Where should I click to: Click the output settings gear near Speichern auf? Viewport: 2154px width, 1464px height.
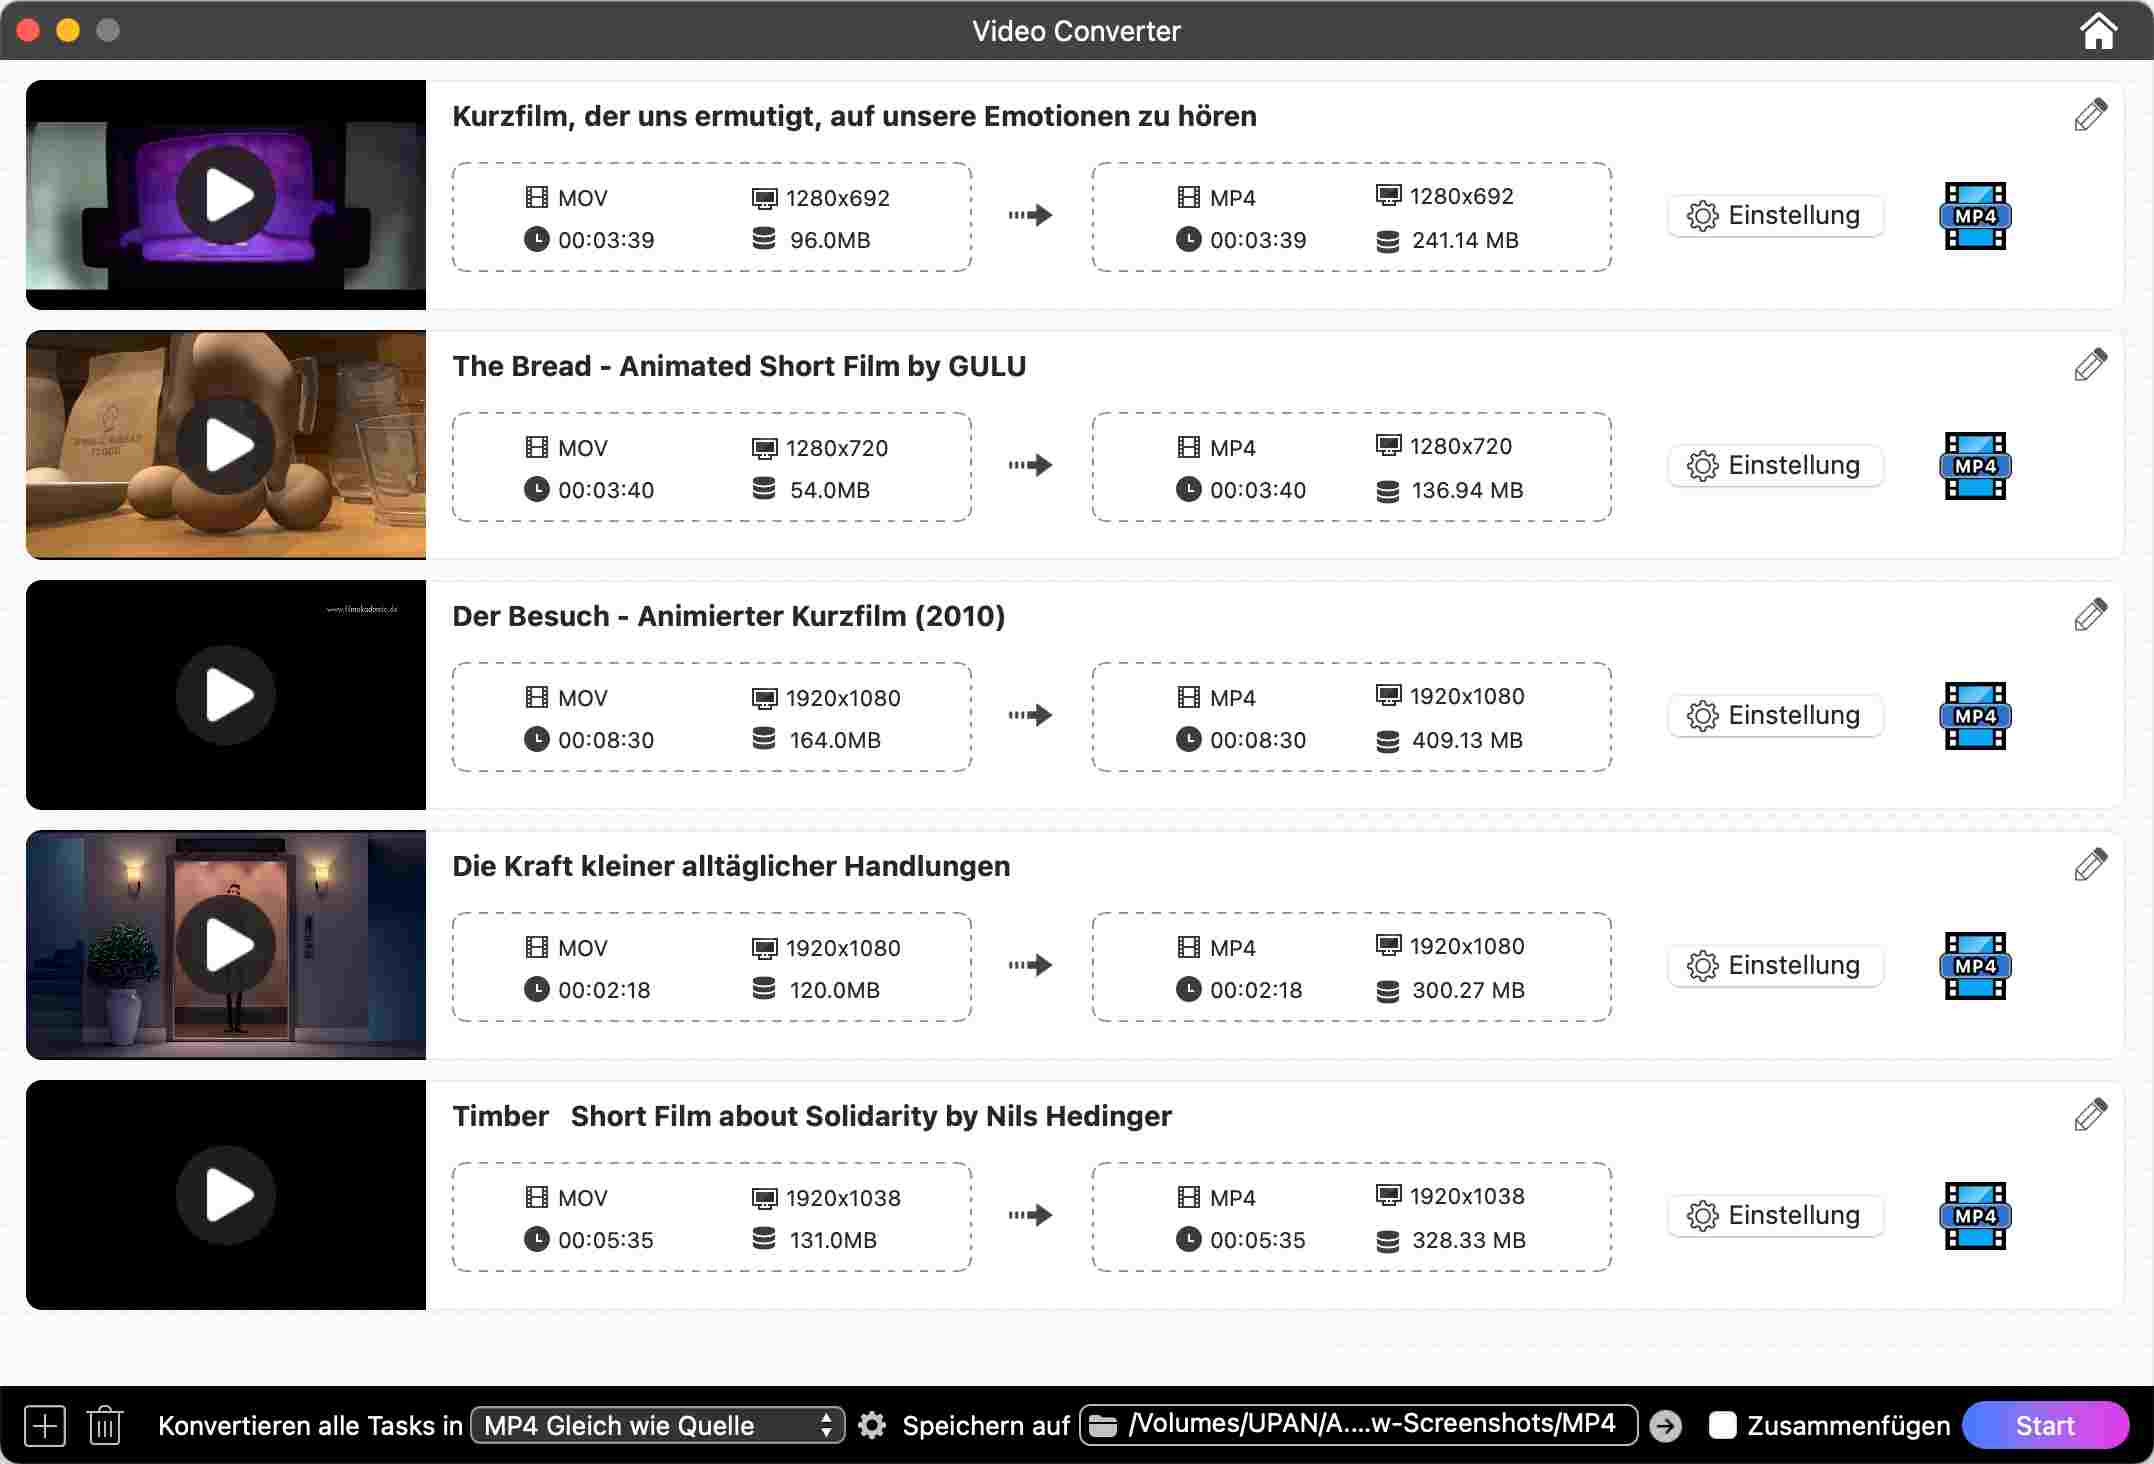point(871,1425)
